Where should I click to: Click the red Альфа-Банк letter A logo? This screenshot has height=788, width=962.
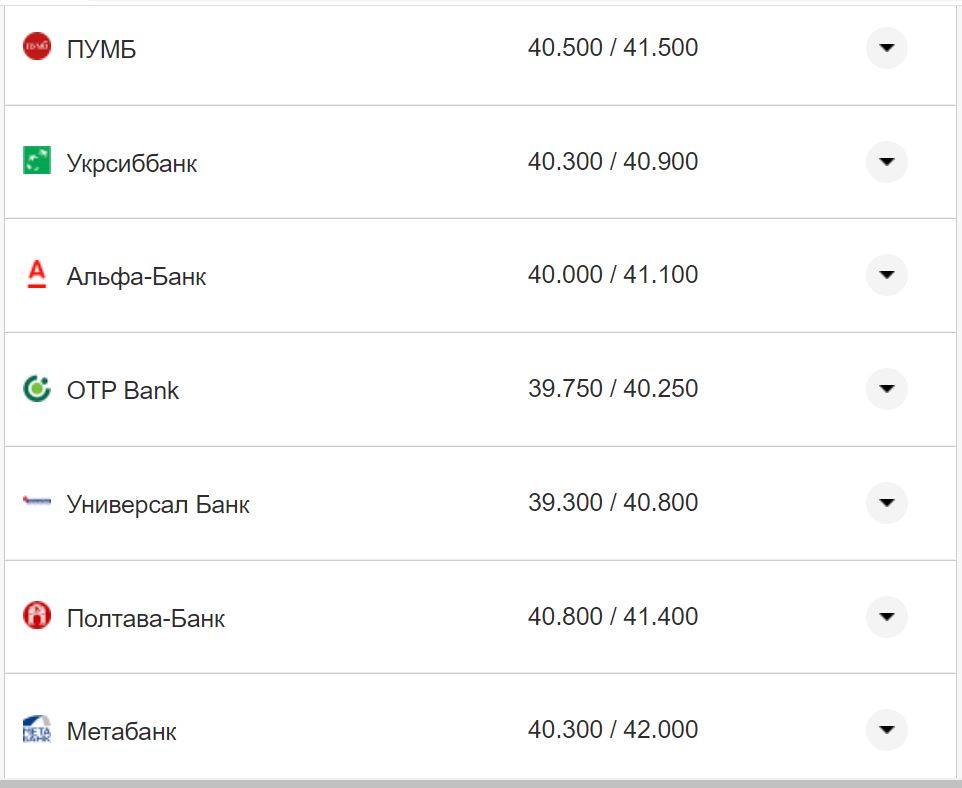coord(37,274)
